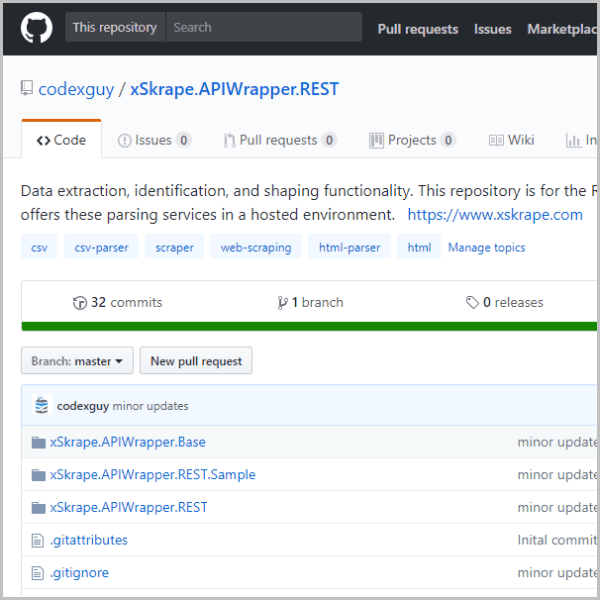Click the repository book icon beside codexguy

[27, 88]
